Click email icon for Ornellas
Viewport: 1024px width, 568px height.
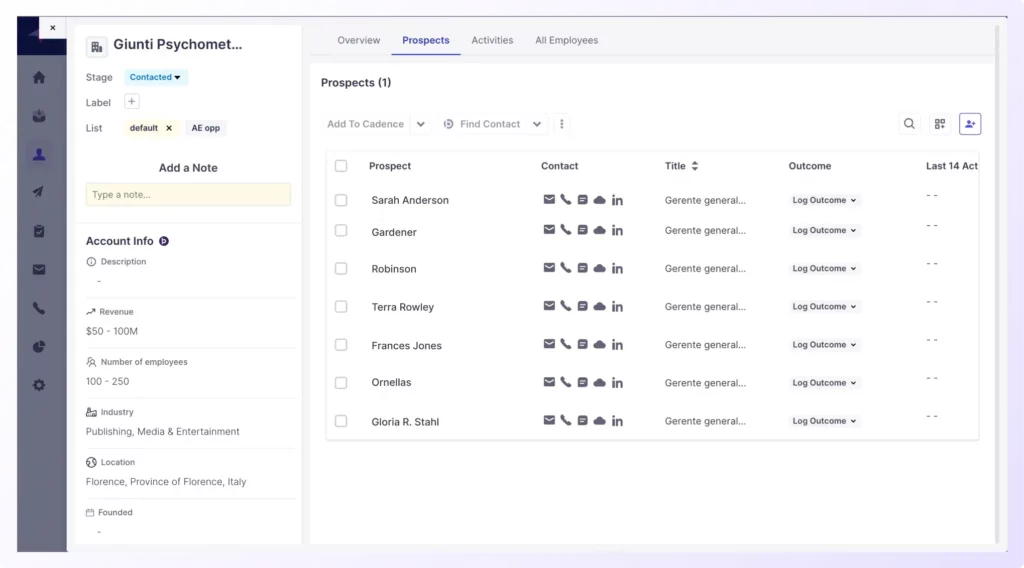[549, 383]
